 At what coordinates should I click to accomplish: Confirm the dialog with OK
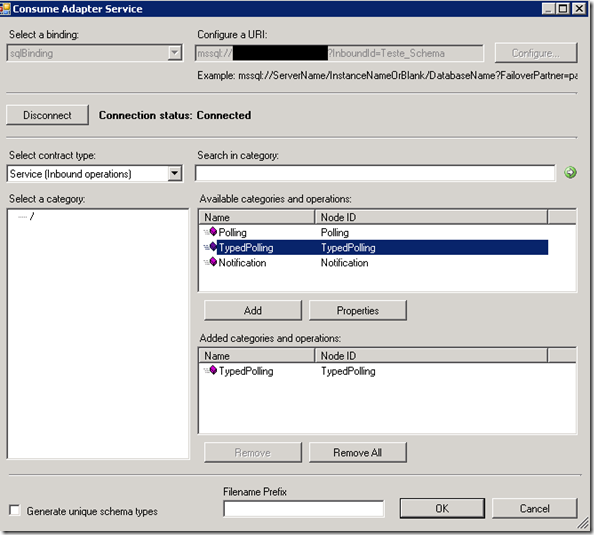(442, 508)
